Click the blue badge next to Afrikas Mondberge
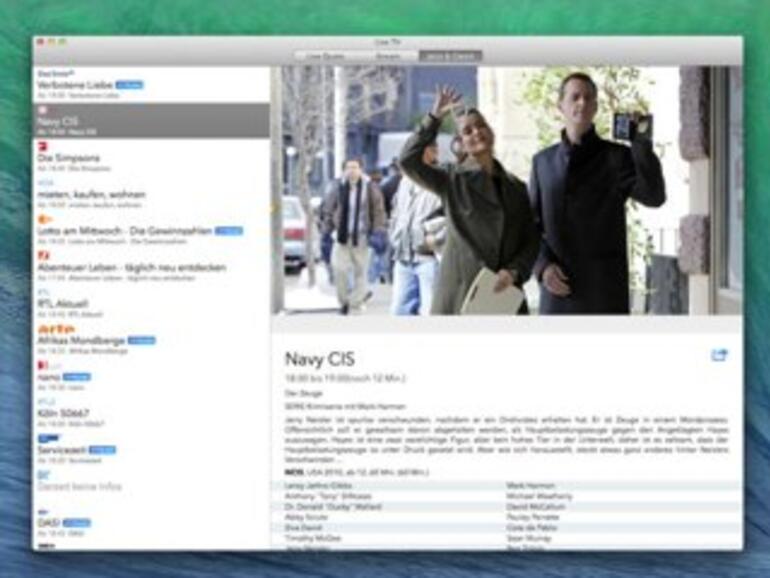Image resolution: width=770 pixels, height=578 pixels. click(x=142, y=340)
